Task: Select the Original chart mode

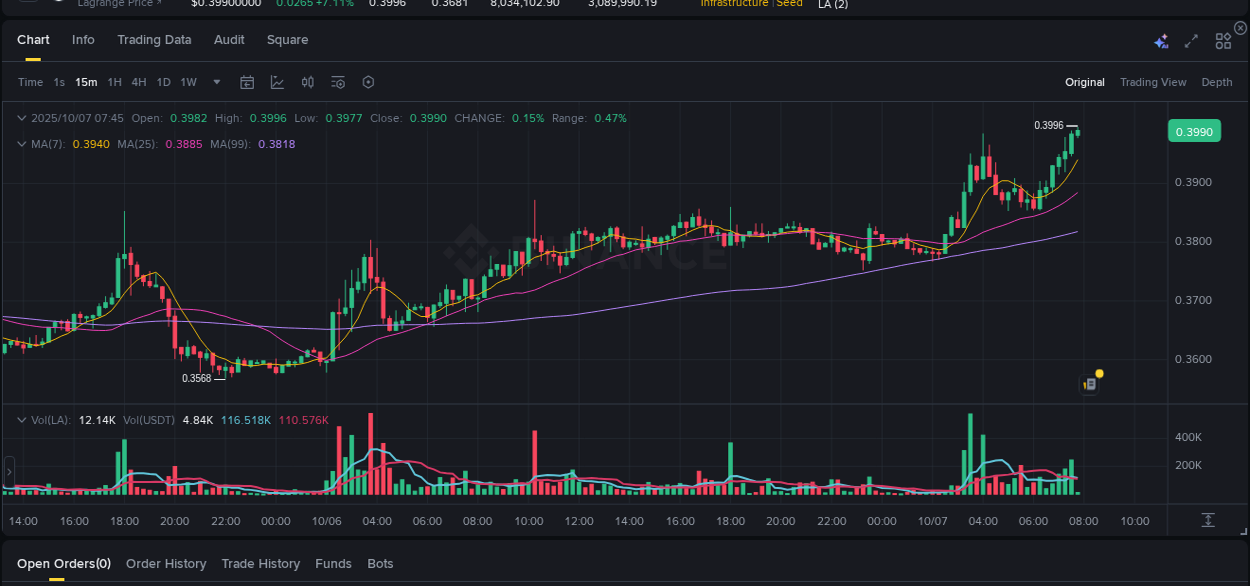Action: pyautogui.click(x=1085, y=82)
